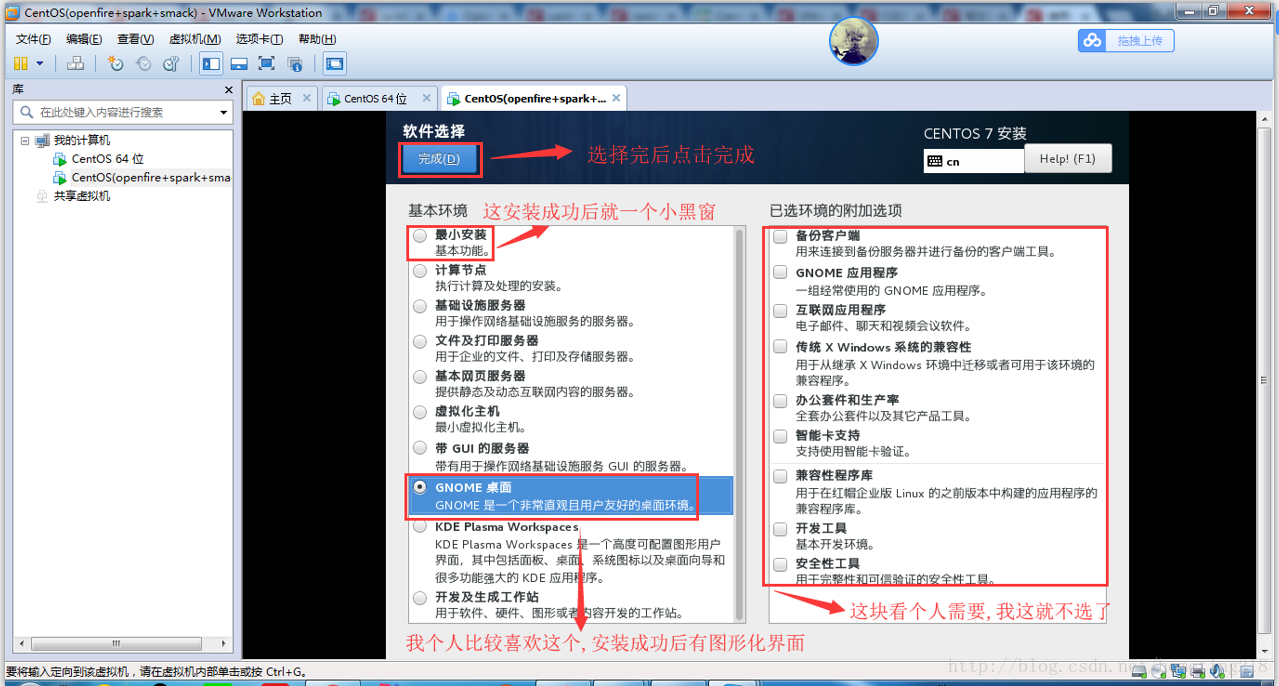Close the CentOS 64 位 tab
Viewport: 1279px width, 686px height.
[427, 98]
